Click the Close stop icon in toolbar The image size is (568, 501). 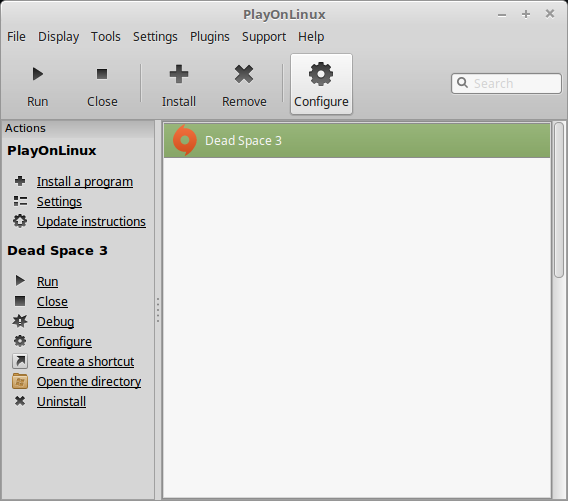tap(102, 74)
